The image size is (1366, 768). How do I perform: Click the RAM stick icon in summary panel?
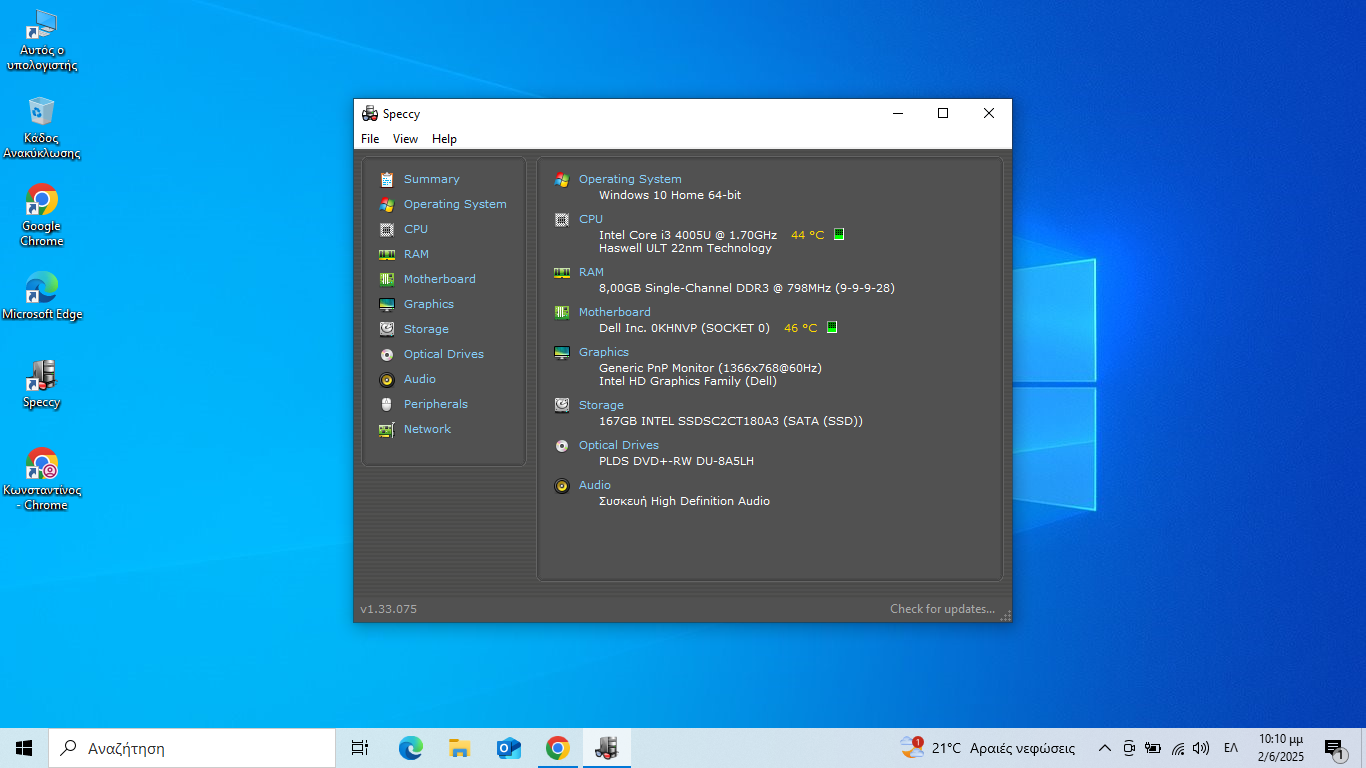(562, 272)
